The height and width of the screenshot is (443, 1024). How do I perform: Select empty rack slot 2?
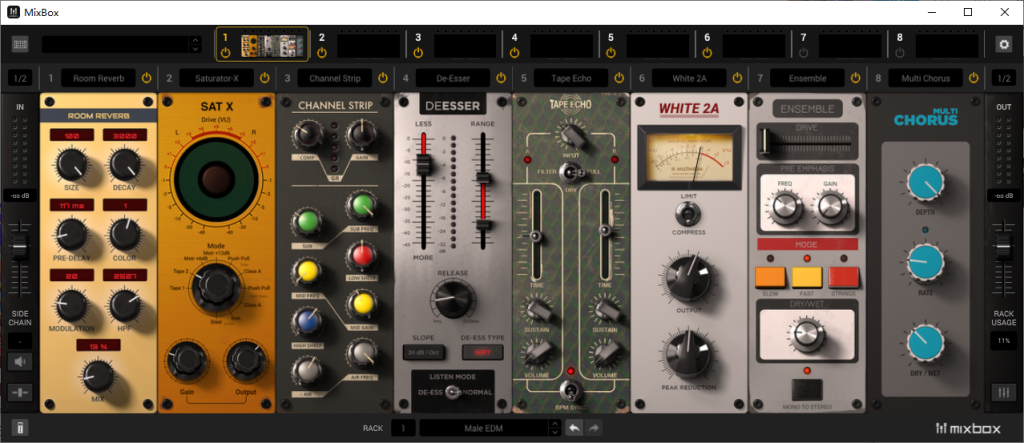click(368, 46)
